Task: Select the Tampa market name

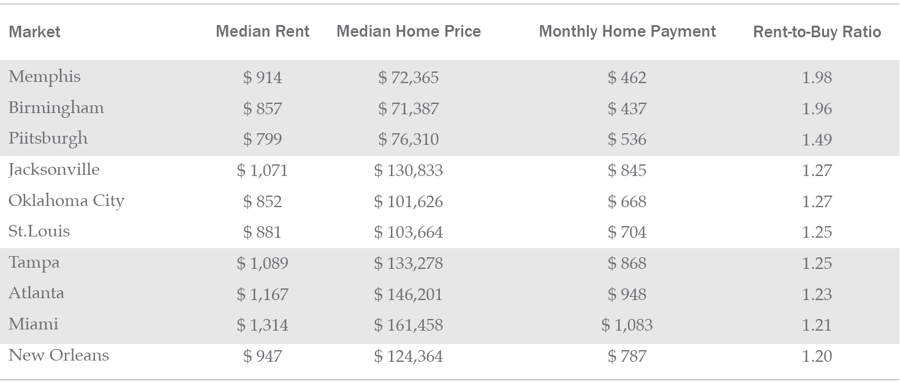Action: (34, 263)
